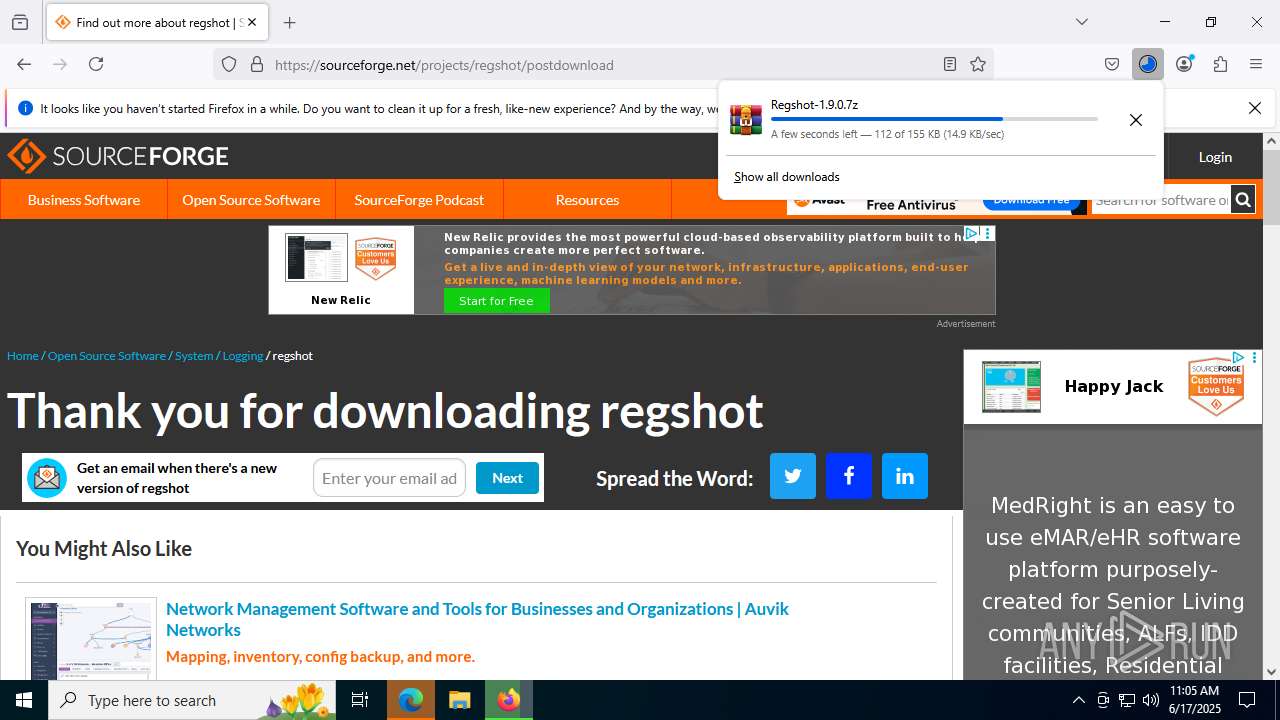Reload the page with the refresh icon
Screen dimensions: 1280x720
coord(96,64)
